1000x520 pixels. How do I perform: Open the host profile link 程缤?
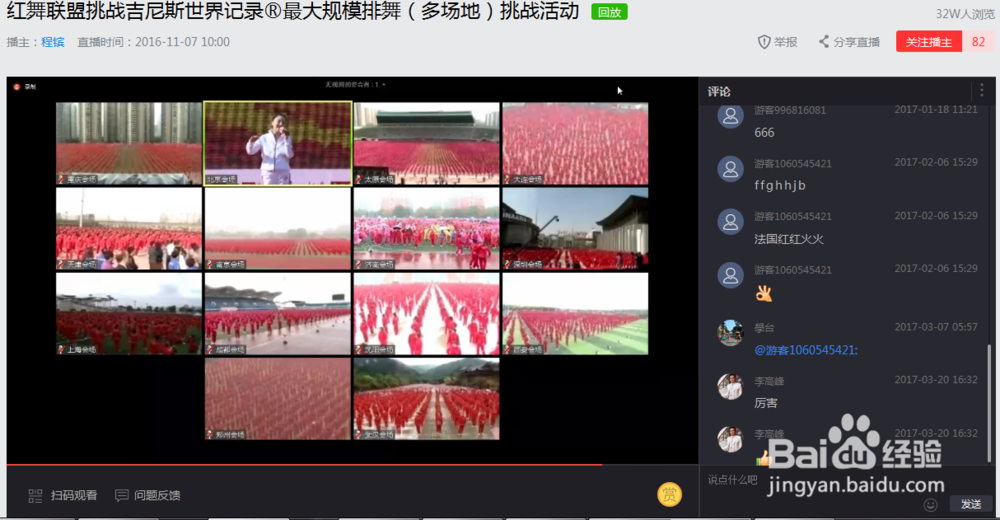pyautogui.click(x=53, y=42)
